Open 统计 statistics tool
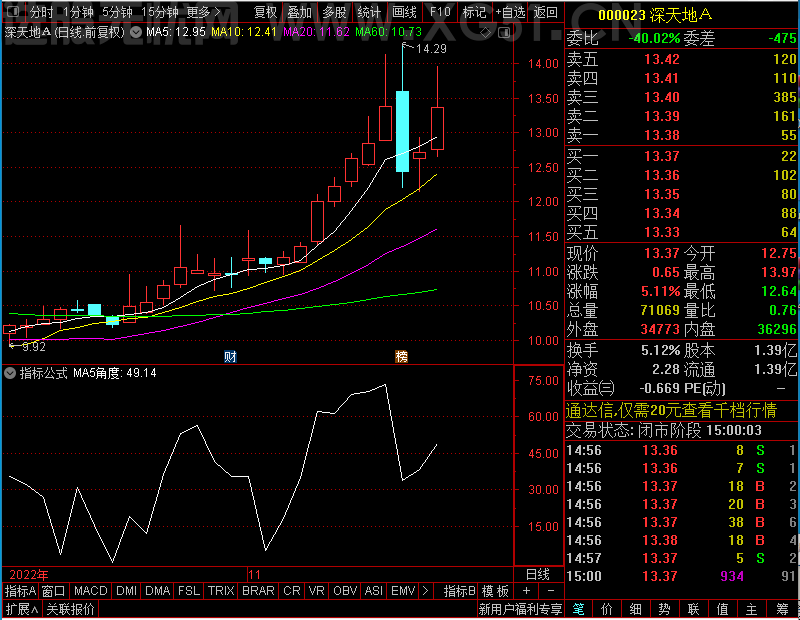 (369, 12)
